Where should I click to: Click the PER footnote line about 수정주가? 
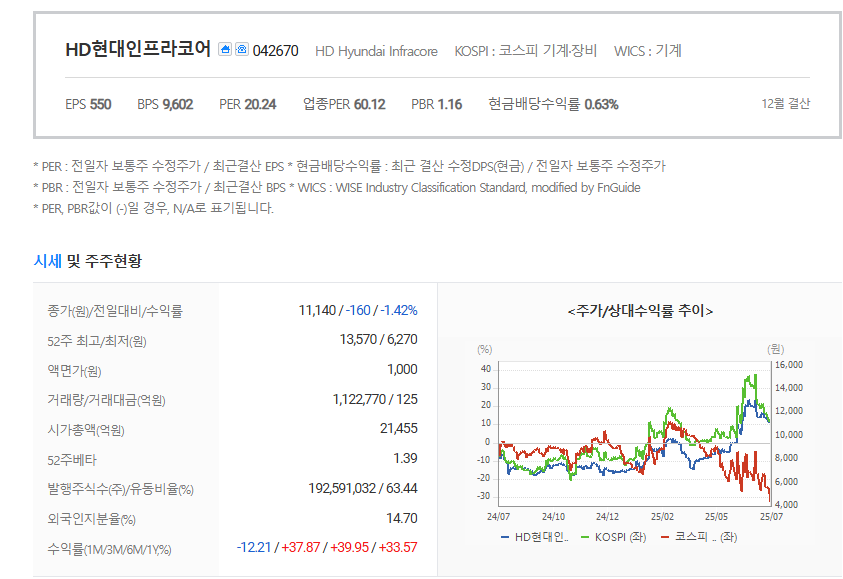[x=349, y=166]
